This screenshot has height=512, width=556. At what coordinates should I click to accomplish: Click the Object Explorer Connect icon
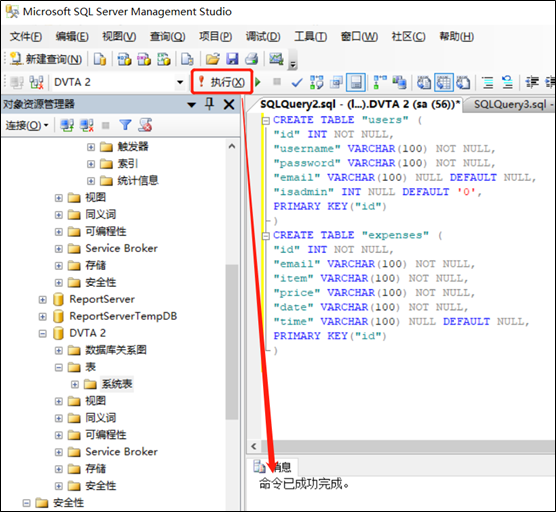(67, 125)
